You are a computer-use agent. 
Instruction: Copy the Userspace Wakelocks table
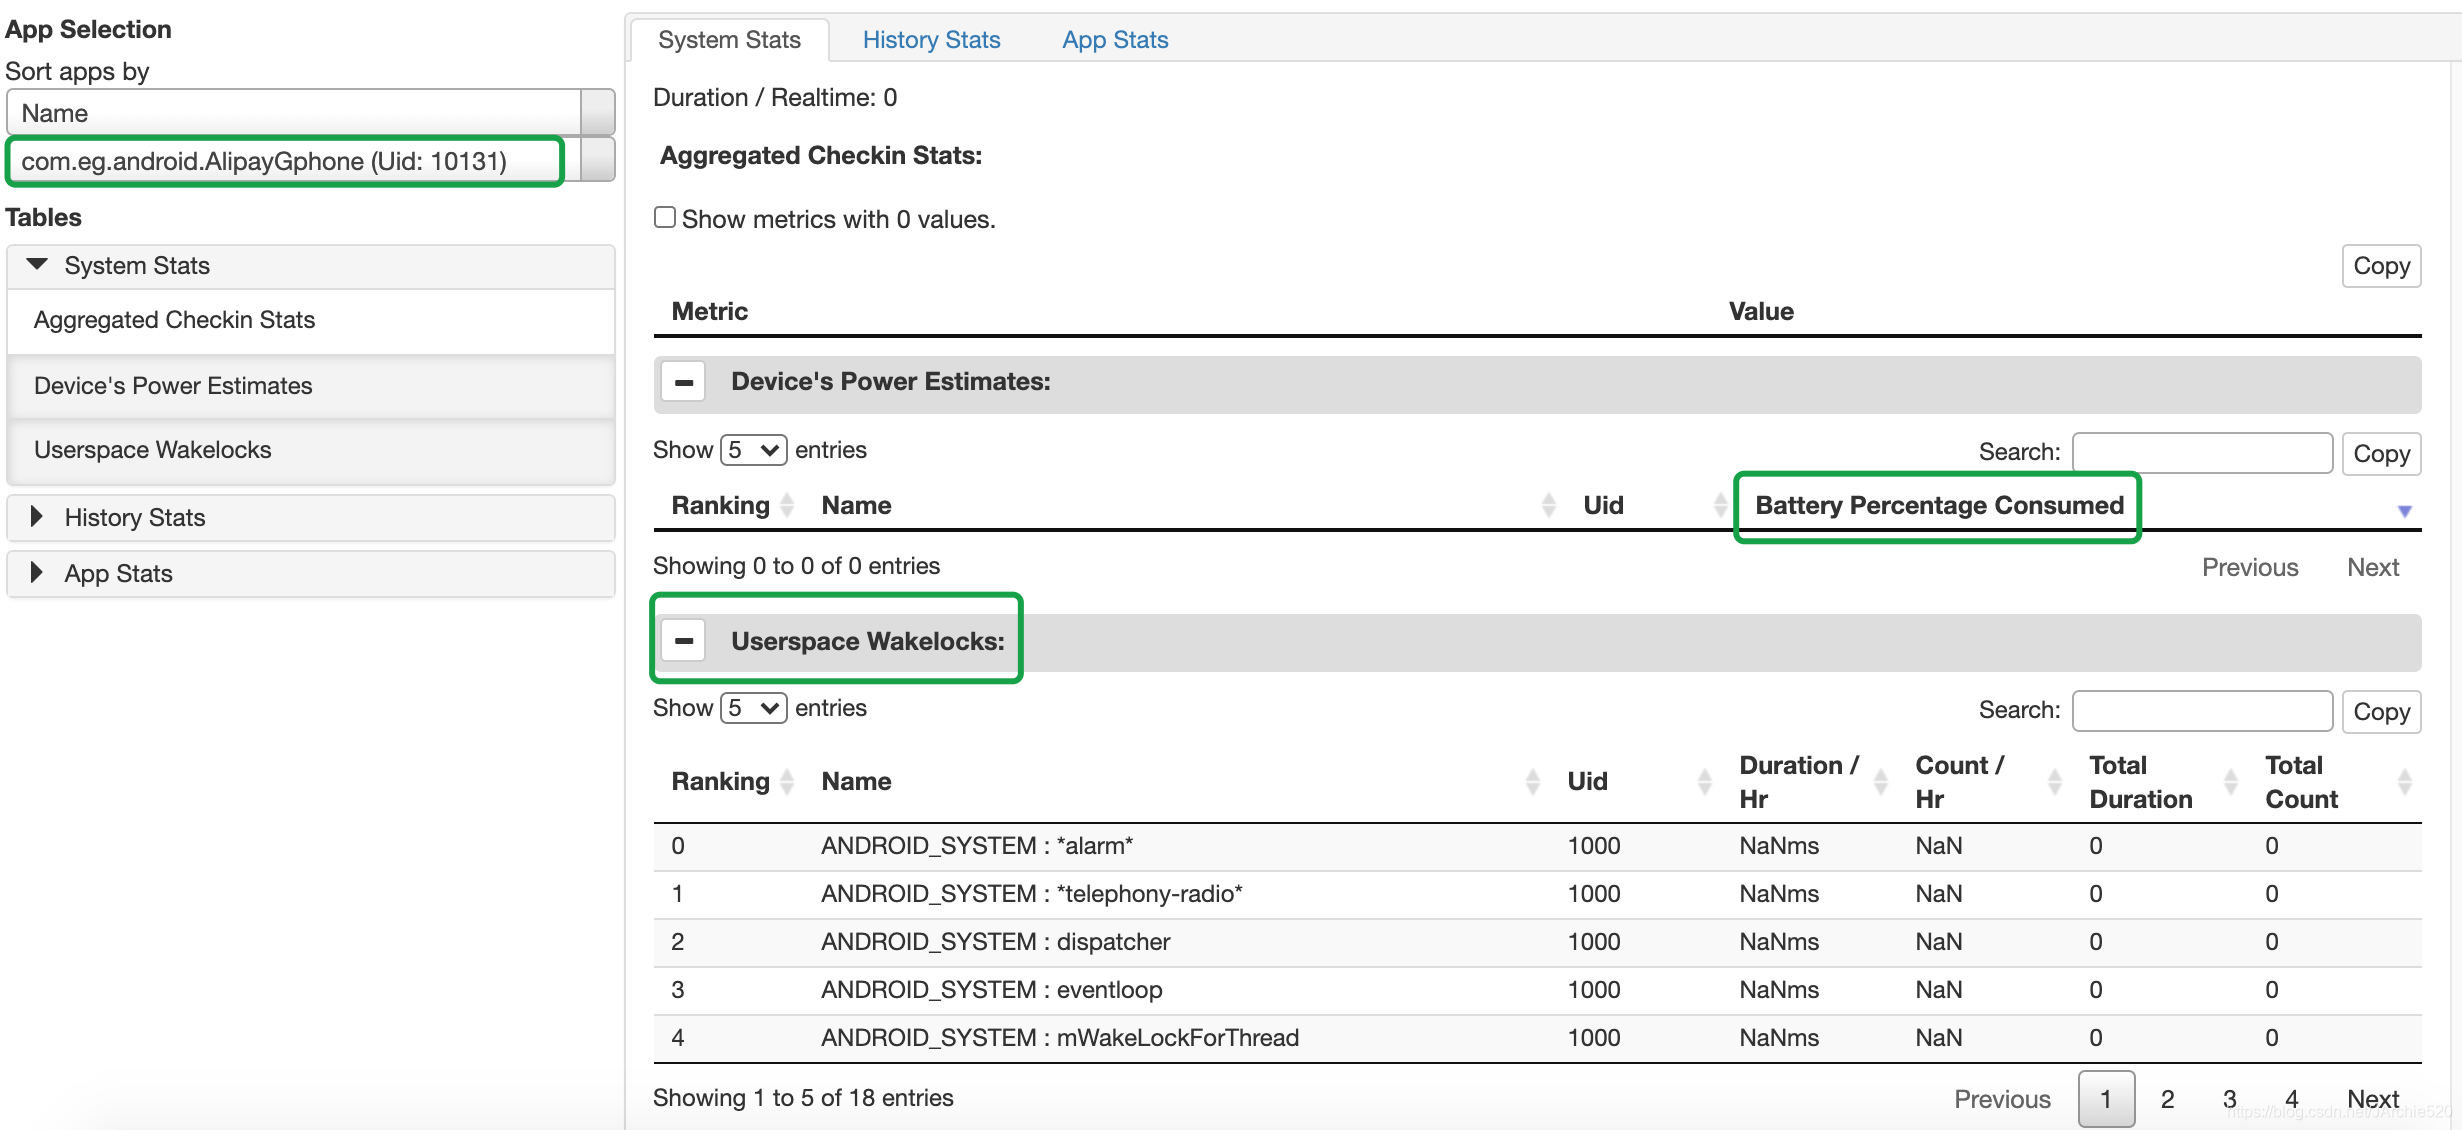click(x=2381, y=712)
